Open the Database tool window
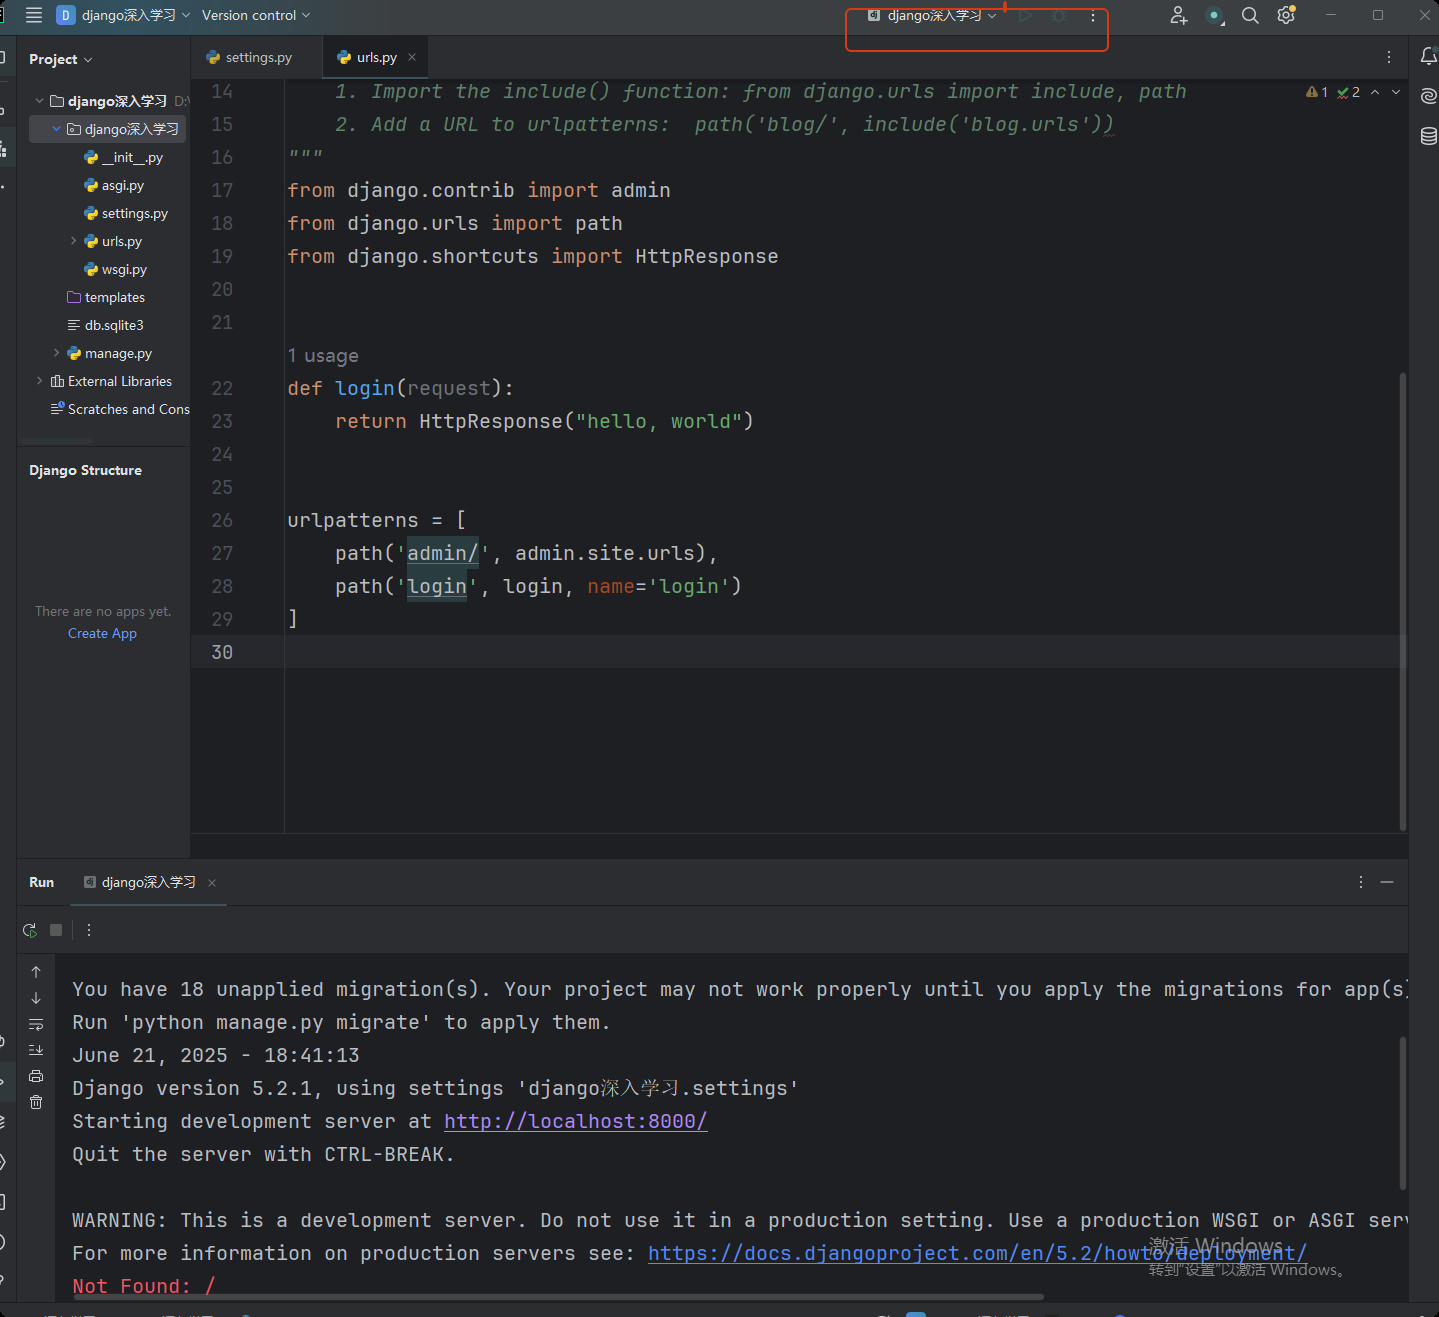 [x=1428, y=136]
